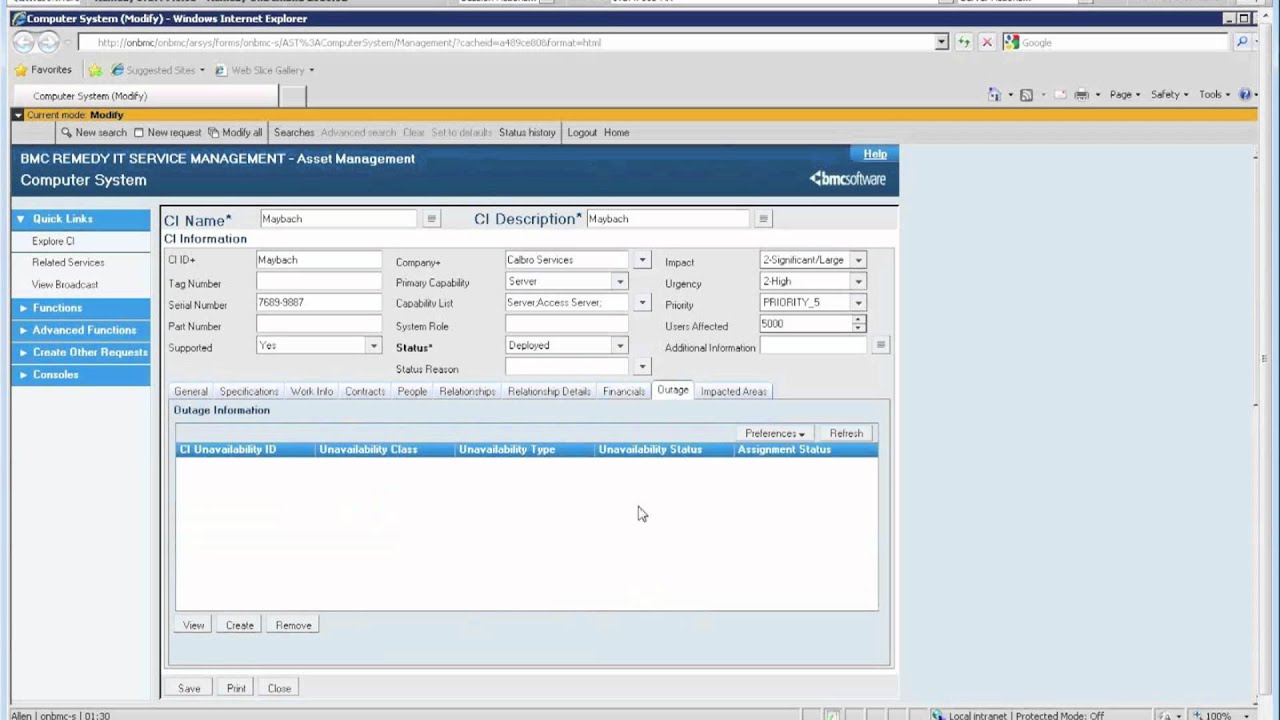Click the Logout link in toolbar
This screenshot has width=1280, height=720.
point(582,132)
